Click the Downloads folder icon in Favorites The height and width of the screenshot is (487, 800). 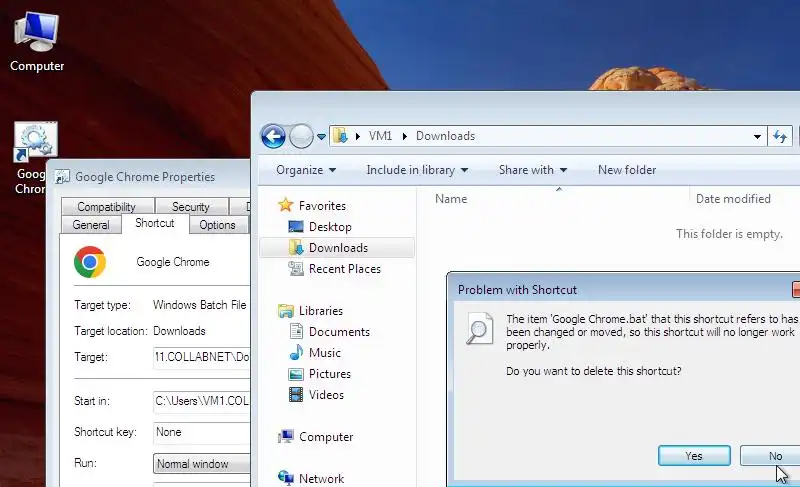tap(296, 247)
